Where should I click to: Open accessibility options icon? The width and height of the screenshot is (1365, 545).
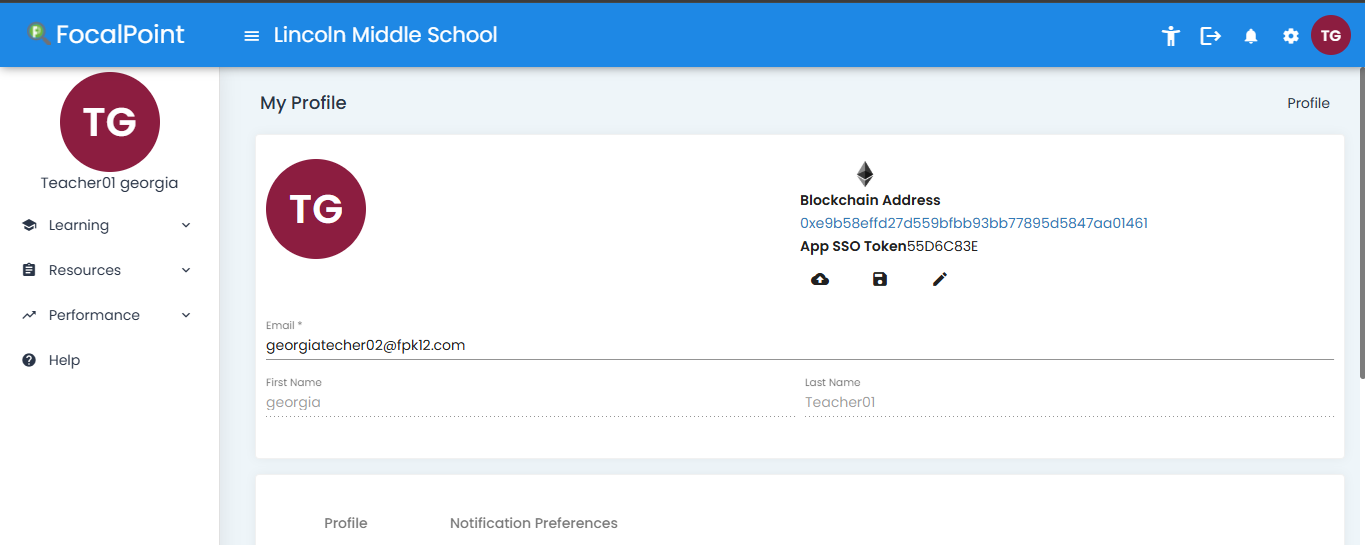tap(1171, 36)
